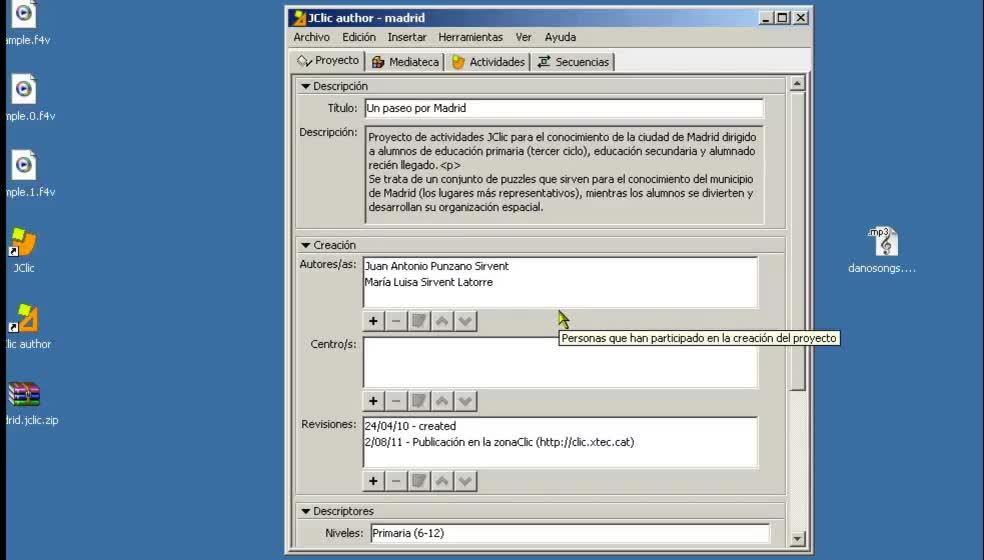Select author María Luisa Sirvent Latorre
Viewport: 984px width, 560px height.
click(x=429, y=283)
